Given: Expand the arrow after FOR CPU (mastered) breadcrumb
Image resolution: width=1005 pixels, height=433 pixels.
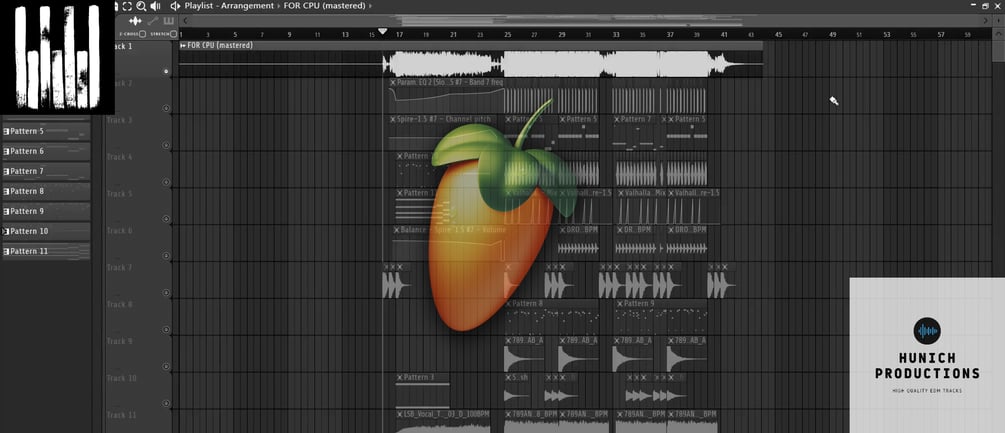Looking at the screenshot, I should [x=370, y=6].
